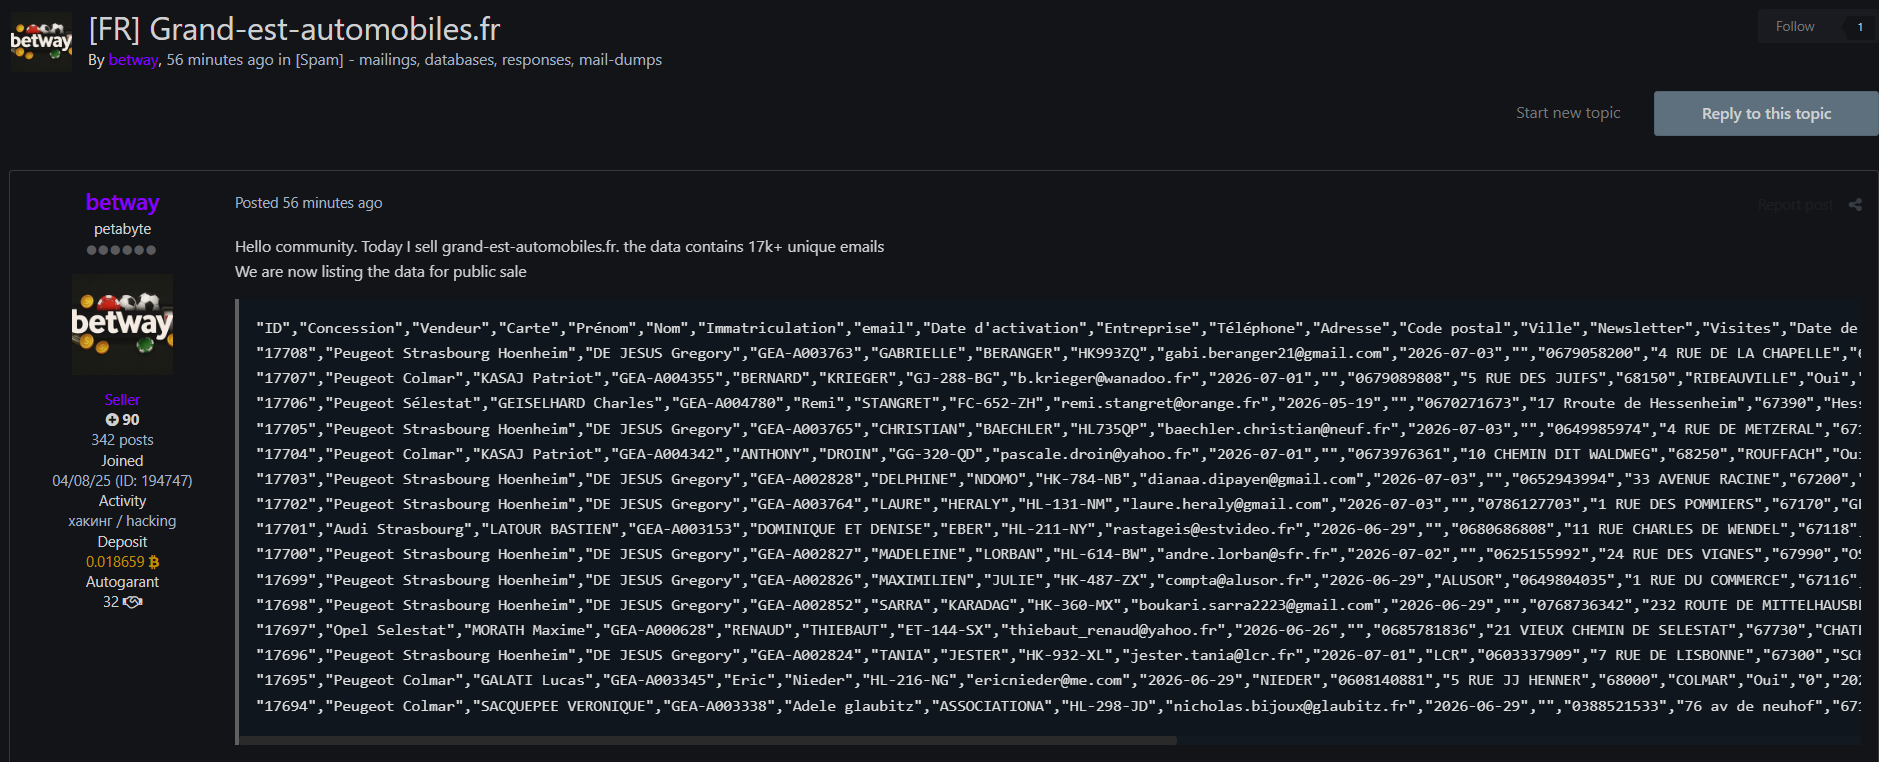Click data row beginning with "17706"

(1057, 403)
